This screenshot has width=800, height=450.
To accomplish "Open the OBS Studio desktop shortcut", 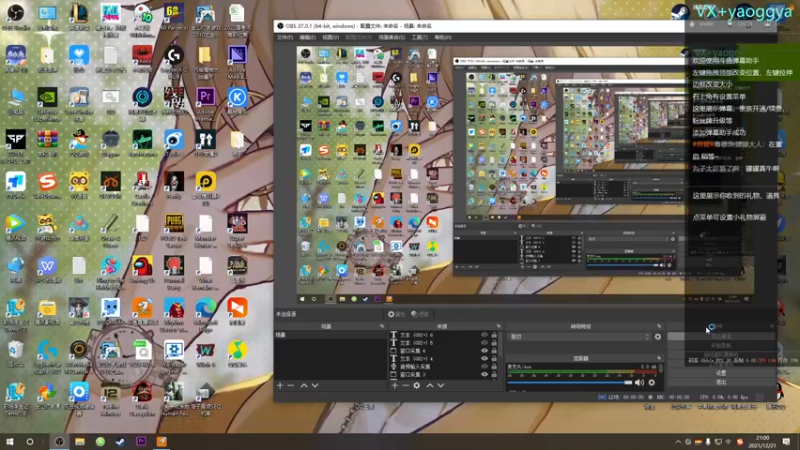I will [16, 16].
